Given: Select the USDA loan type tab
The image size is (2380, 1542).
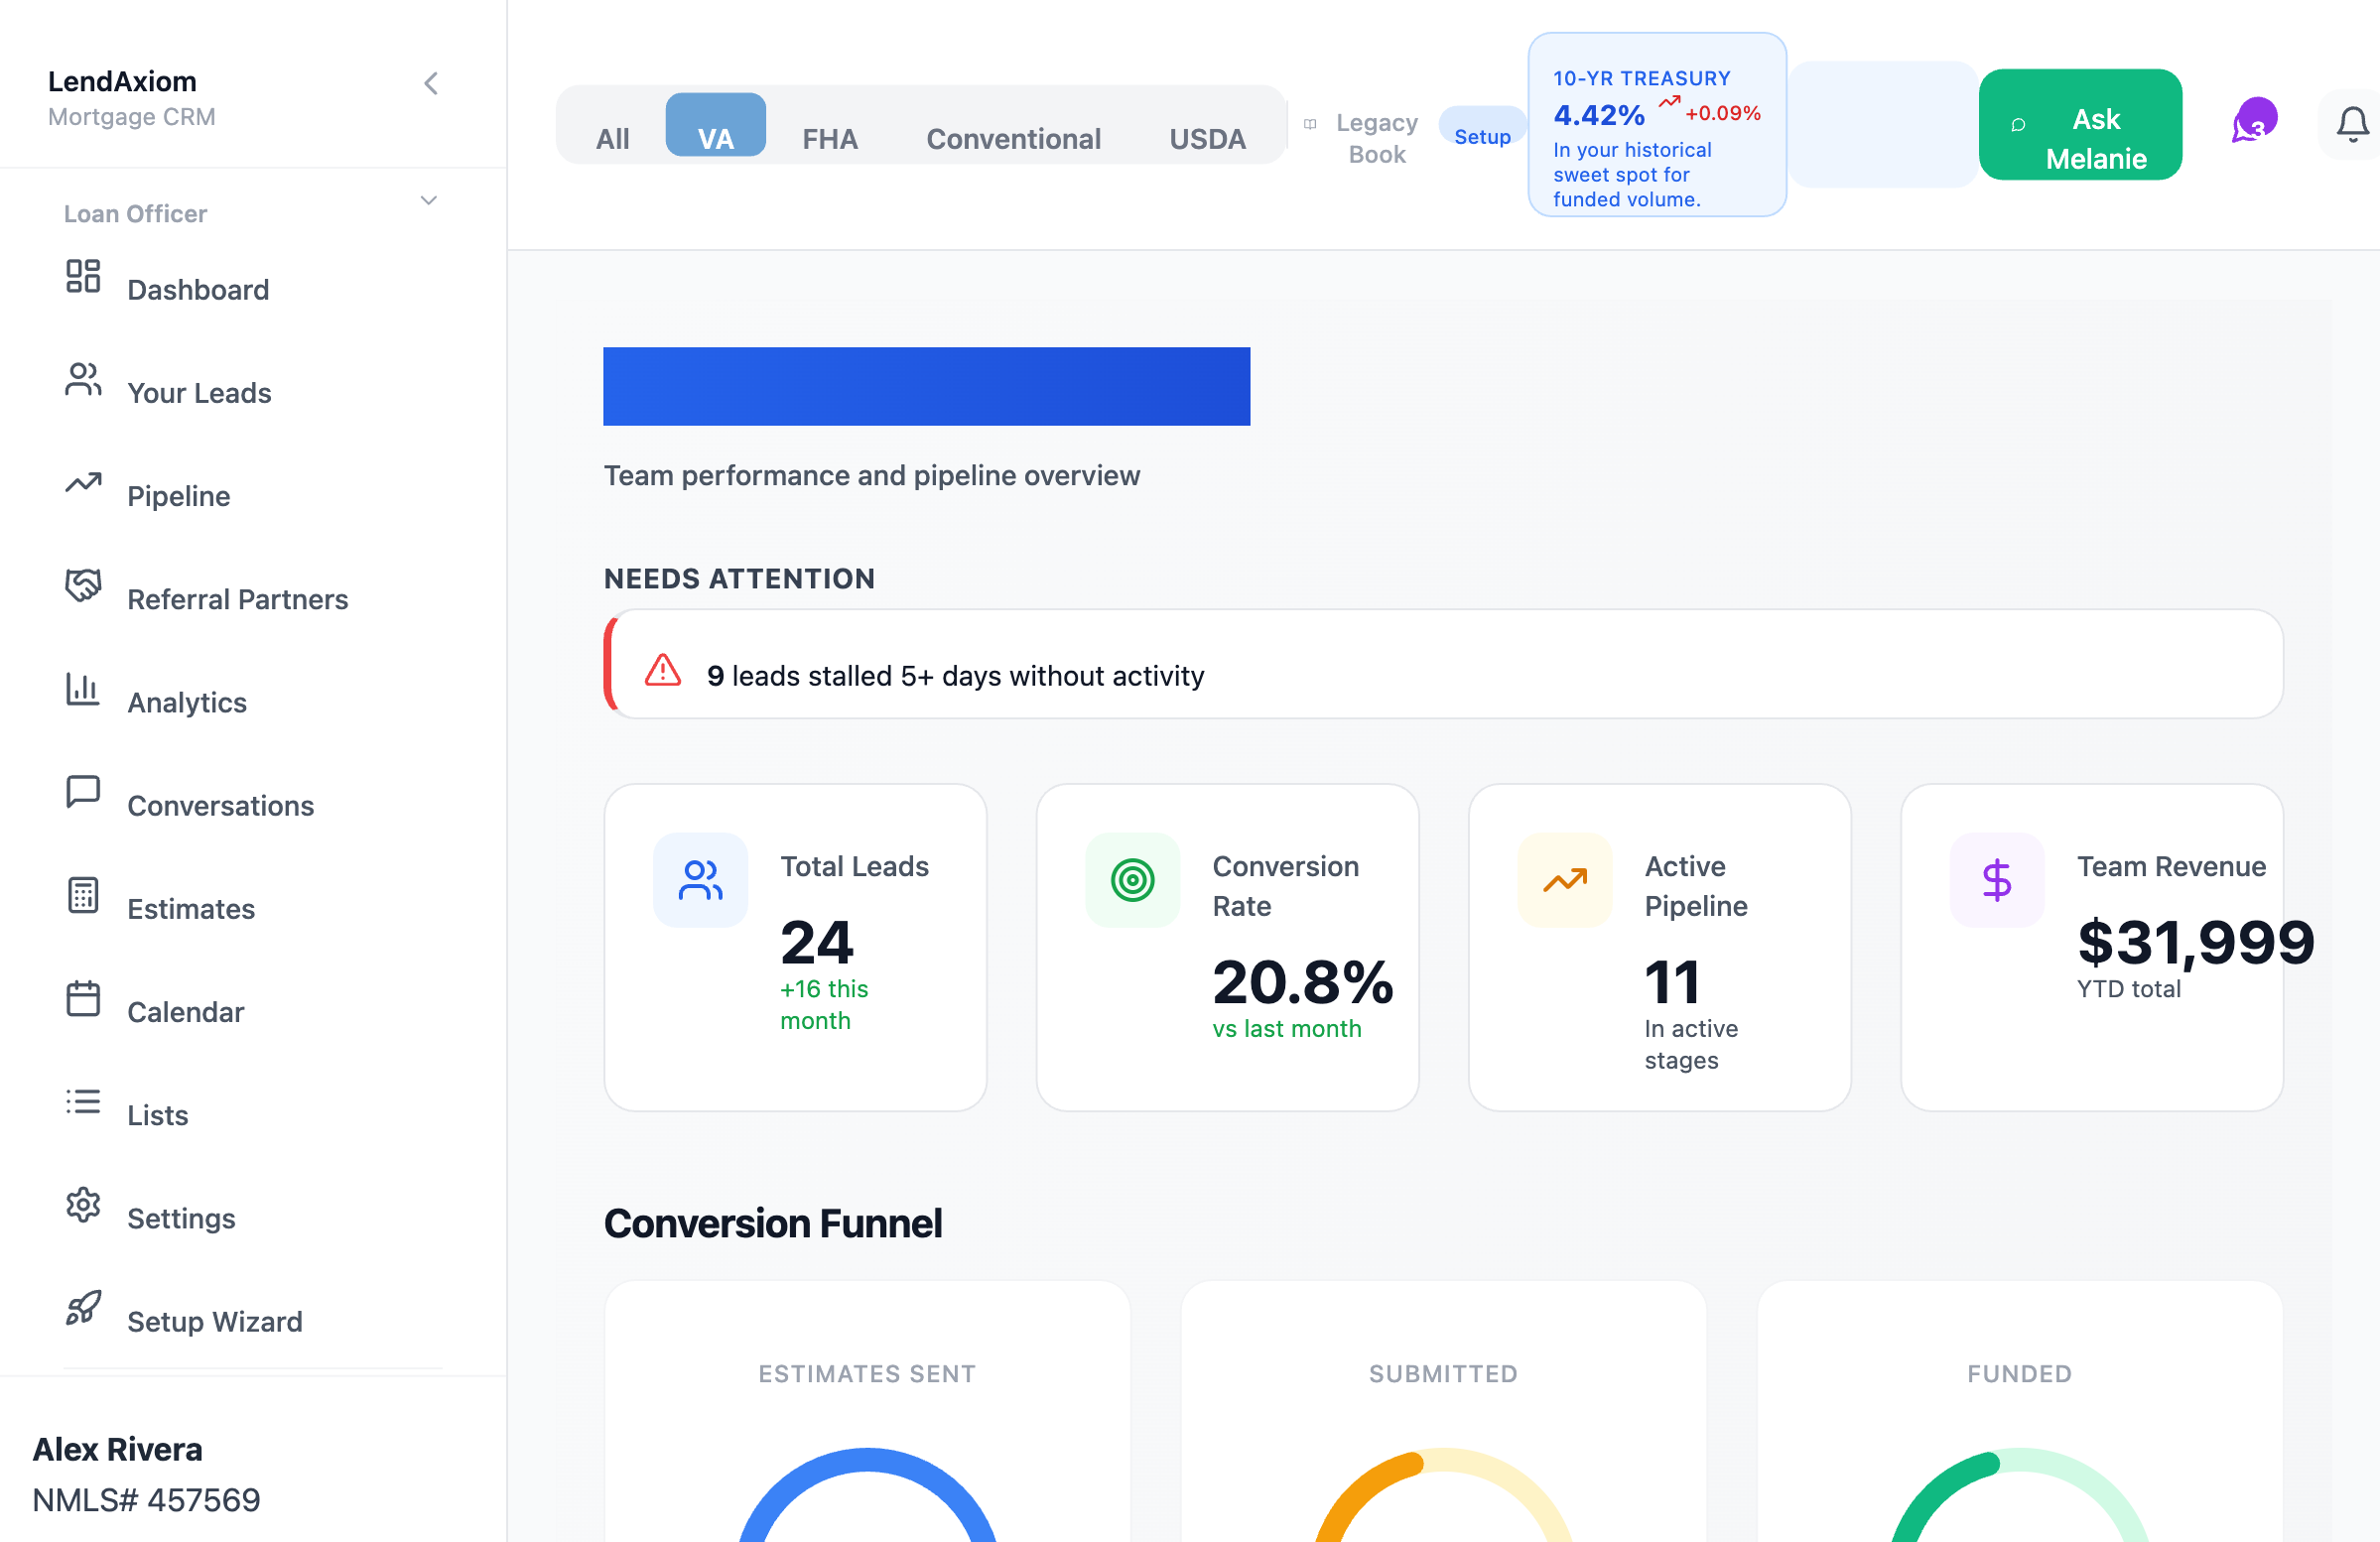Looking at the screenshot, I should click(1207, 138).
